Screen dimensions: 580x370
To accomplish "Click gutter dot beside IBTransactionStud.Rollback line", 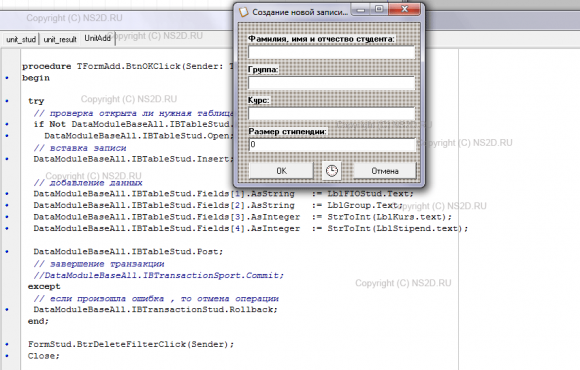I will [x=7, y=309].
